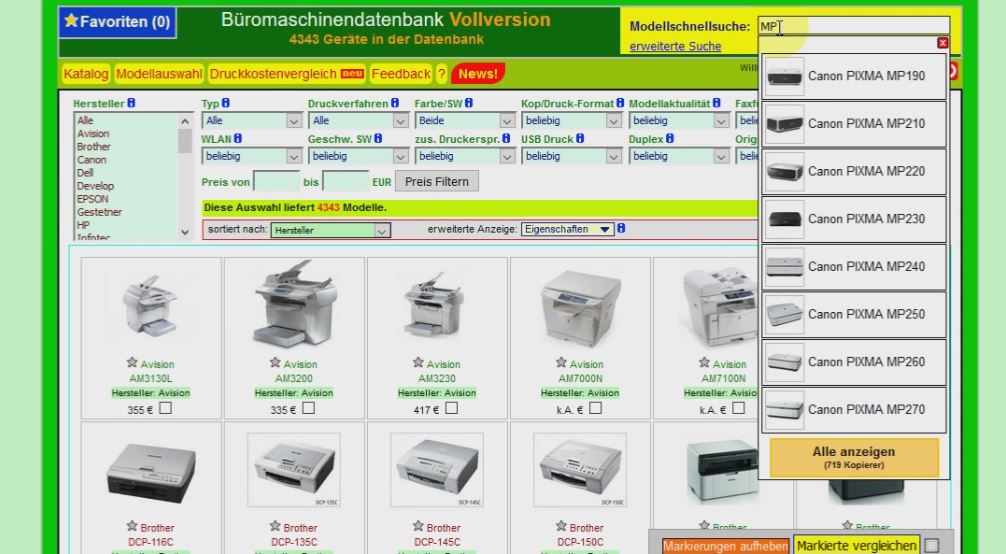Click the Modellschnellsuche input field

coord(853,26)
